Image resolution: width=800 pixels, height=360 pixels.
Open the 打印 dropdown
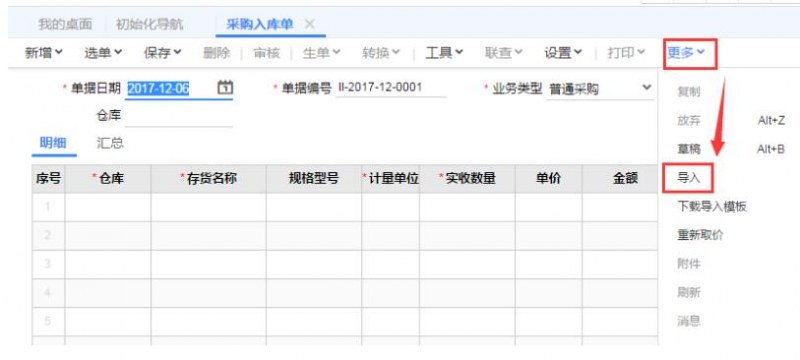(x=626, y=53)
